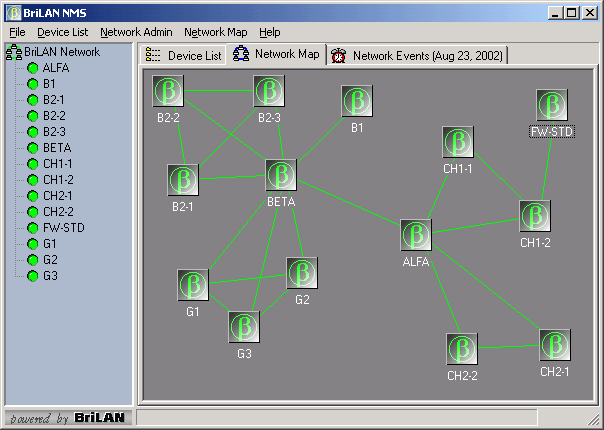Image resolution: width=604 pixels, height=430 pixels.
Task: Close the BriLAN NMS window
Action: click(590, 13)
